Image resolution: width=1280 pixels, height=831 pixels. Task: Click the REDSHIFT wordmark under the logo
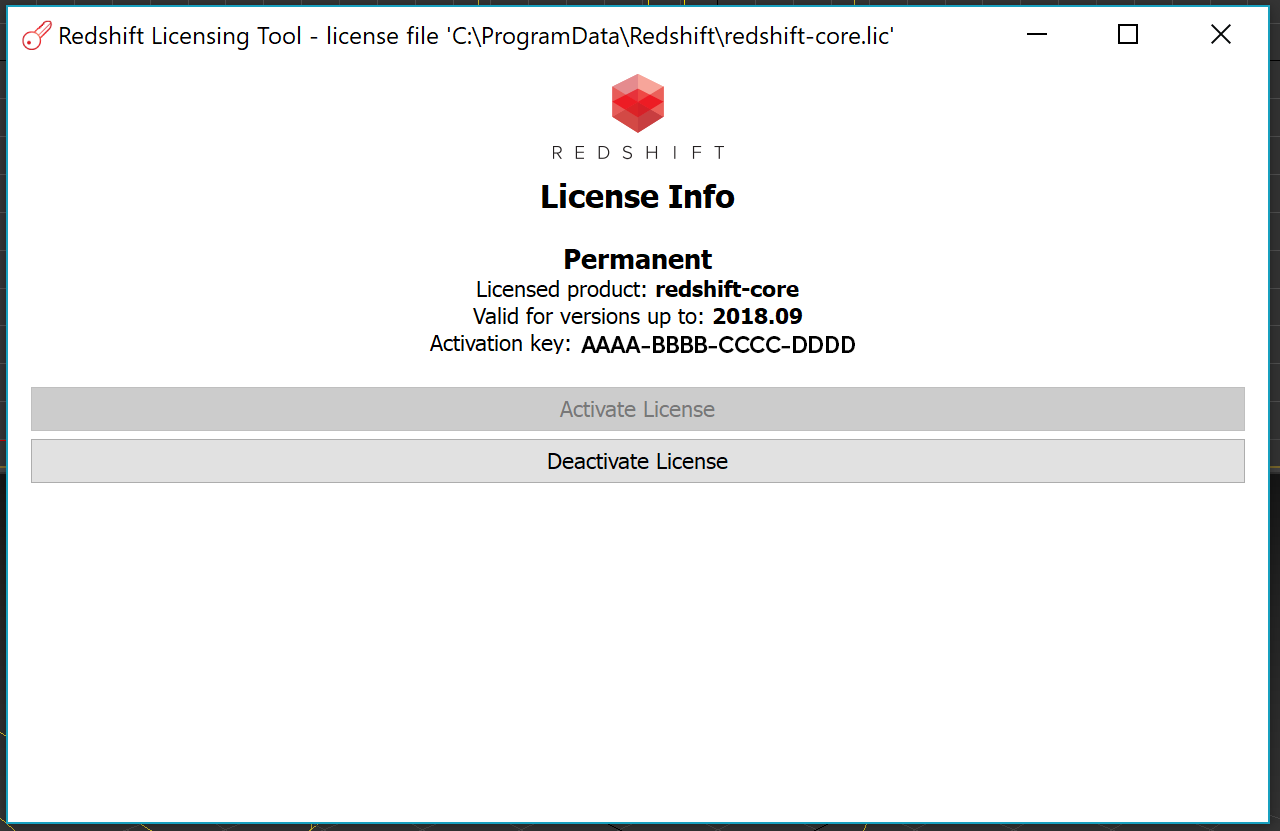[x=638, y=153]
